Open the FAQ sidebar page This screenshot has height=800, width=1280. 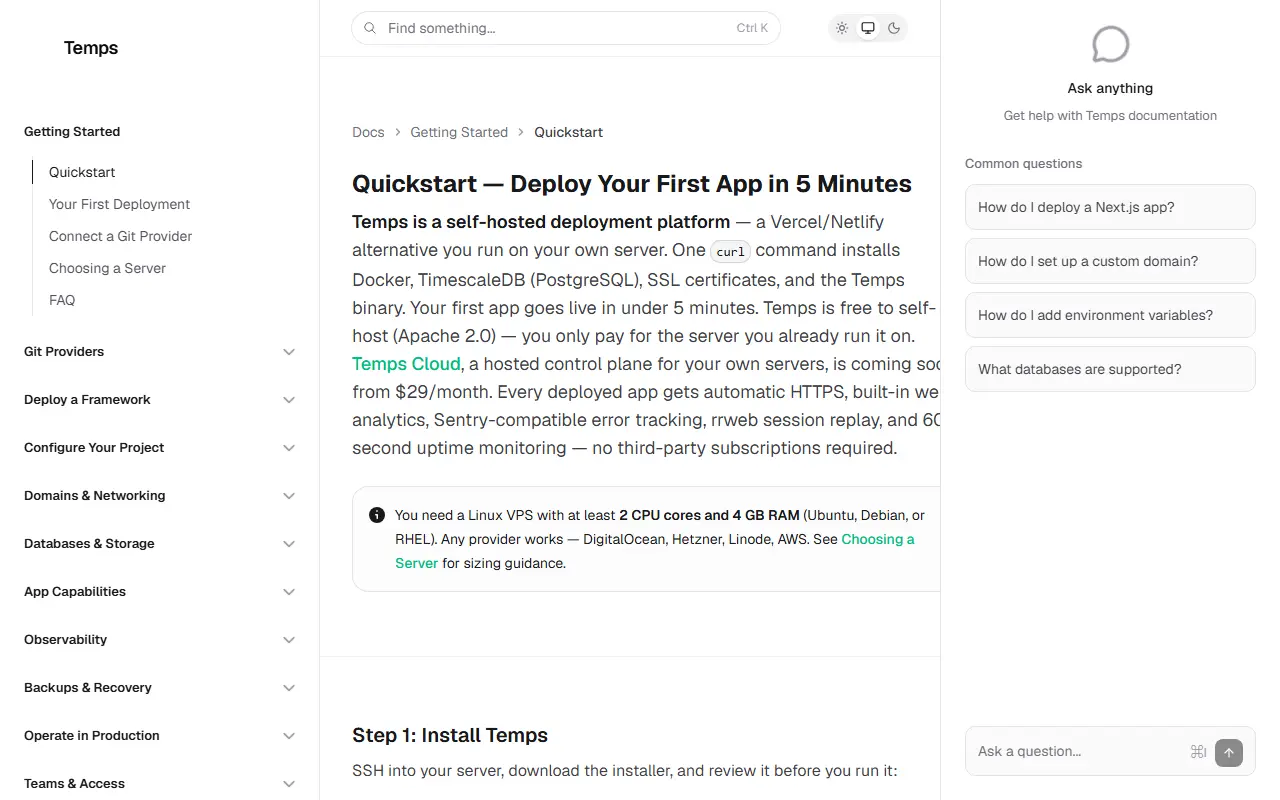62,300
